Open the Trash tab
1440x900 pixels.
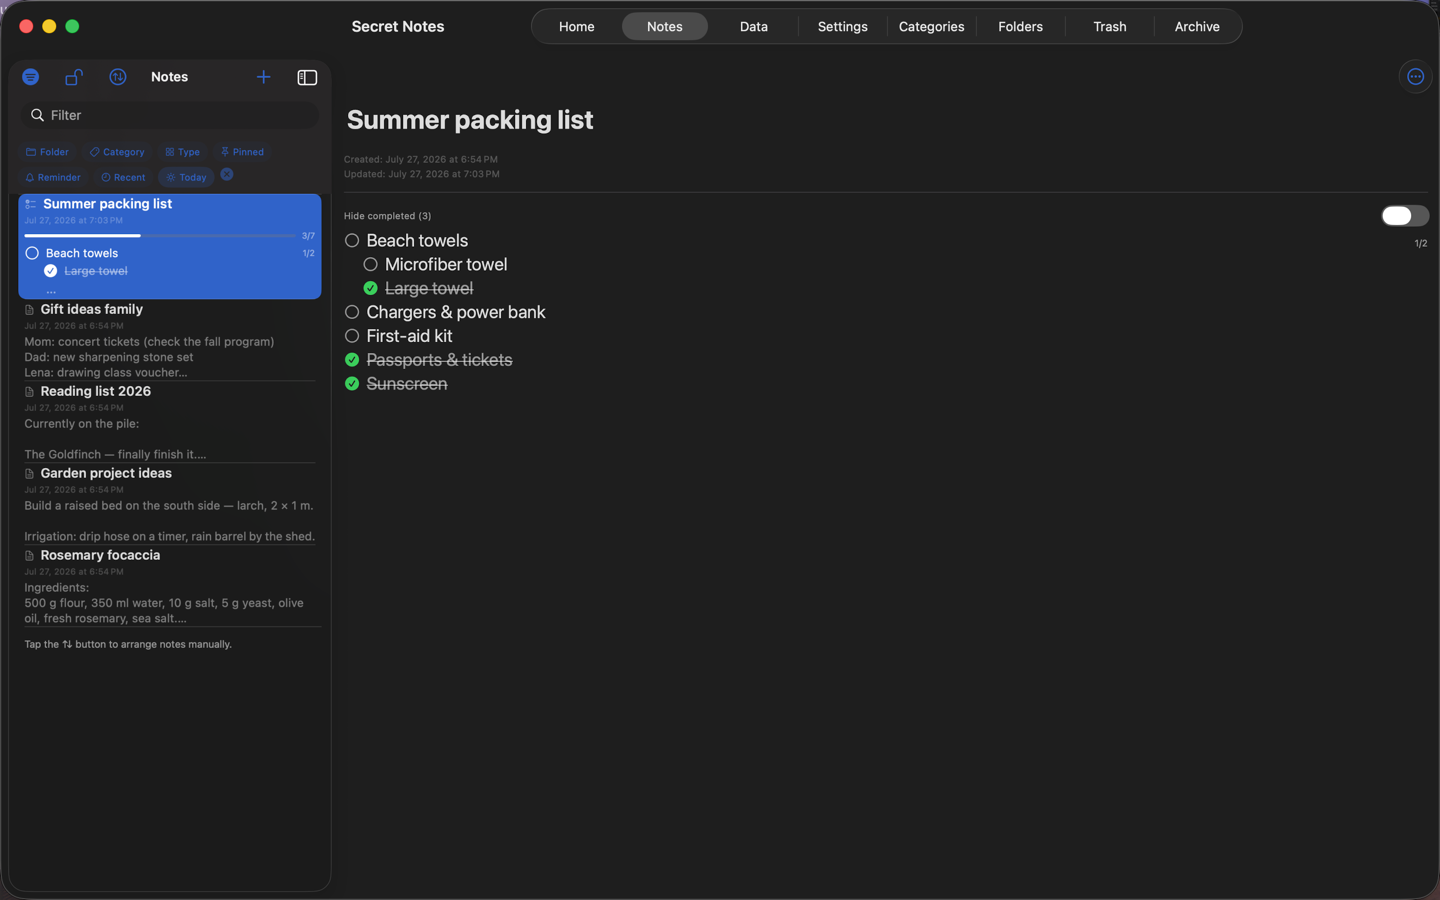(x=1109, y=27)
